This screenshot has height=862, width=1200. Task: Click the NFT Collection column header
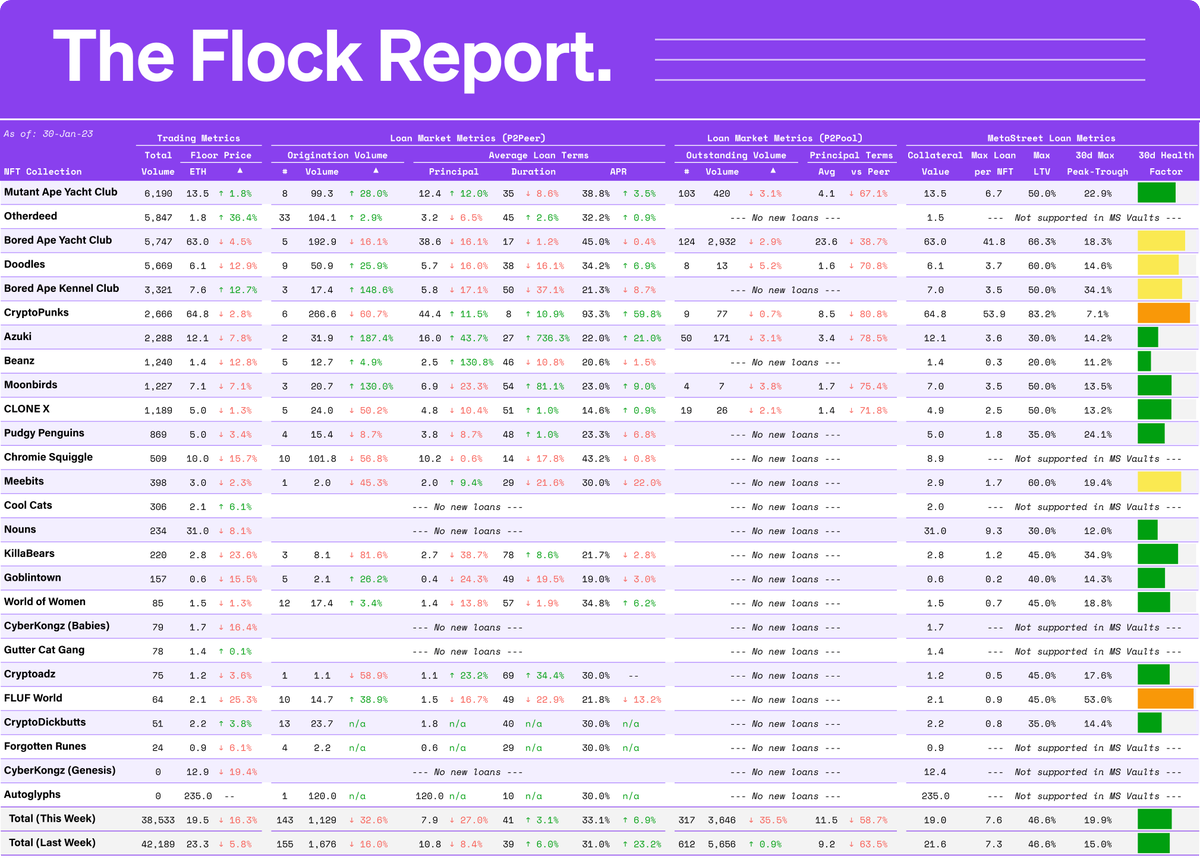click(43, 171)
